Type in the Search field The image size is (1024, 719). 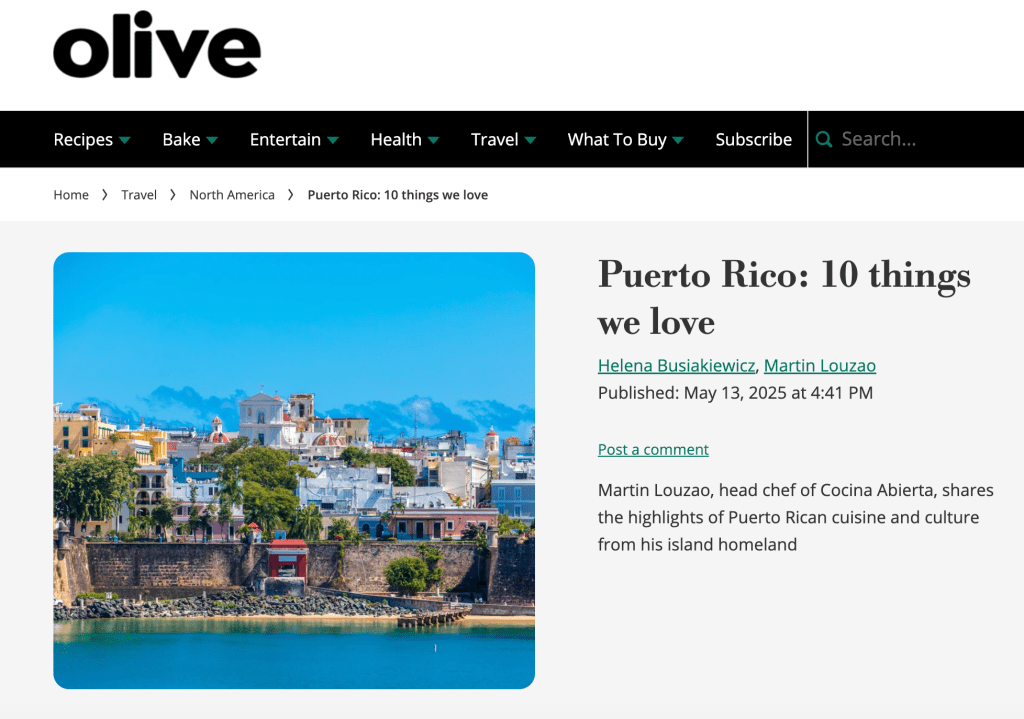920,139
